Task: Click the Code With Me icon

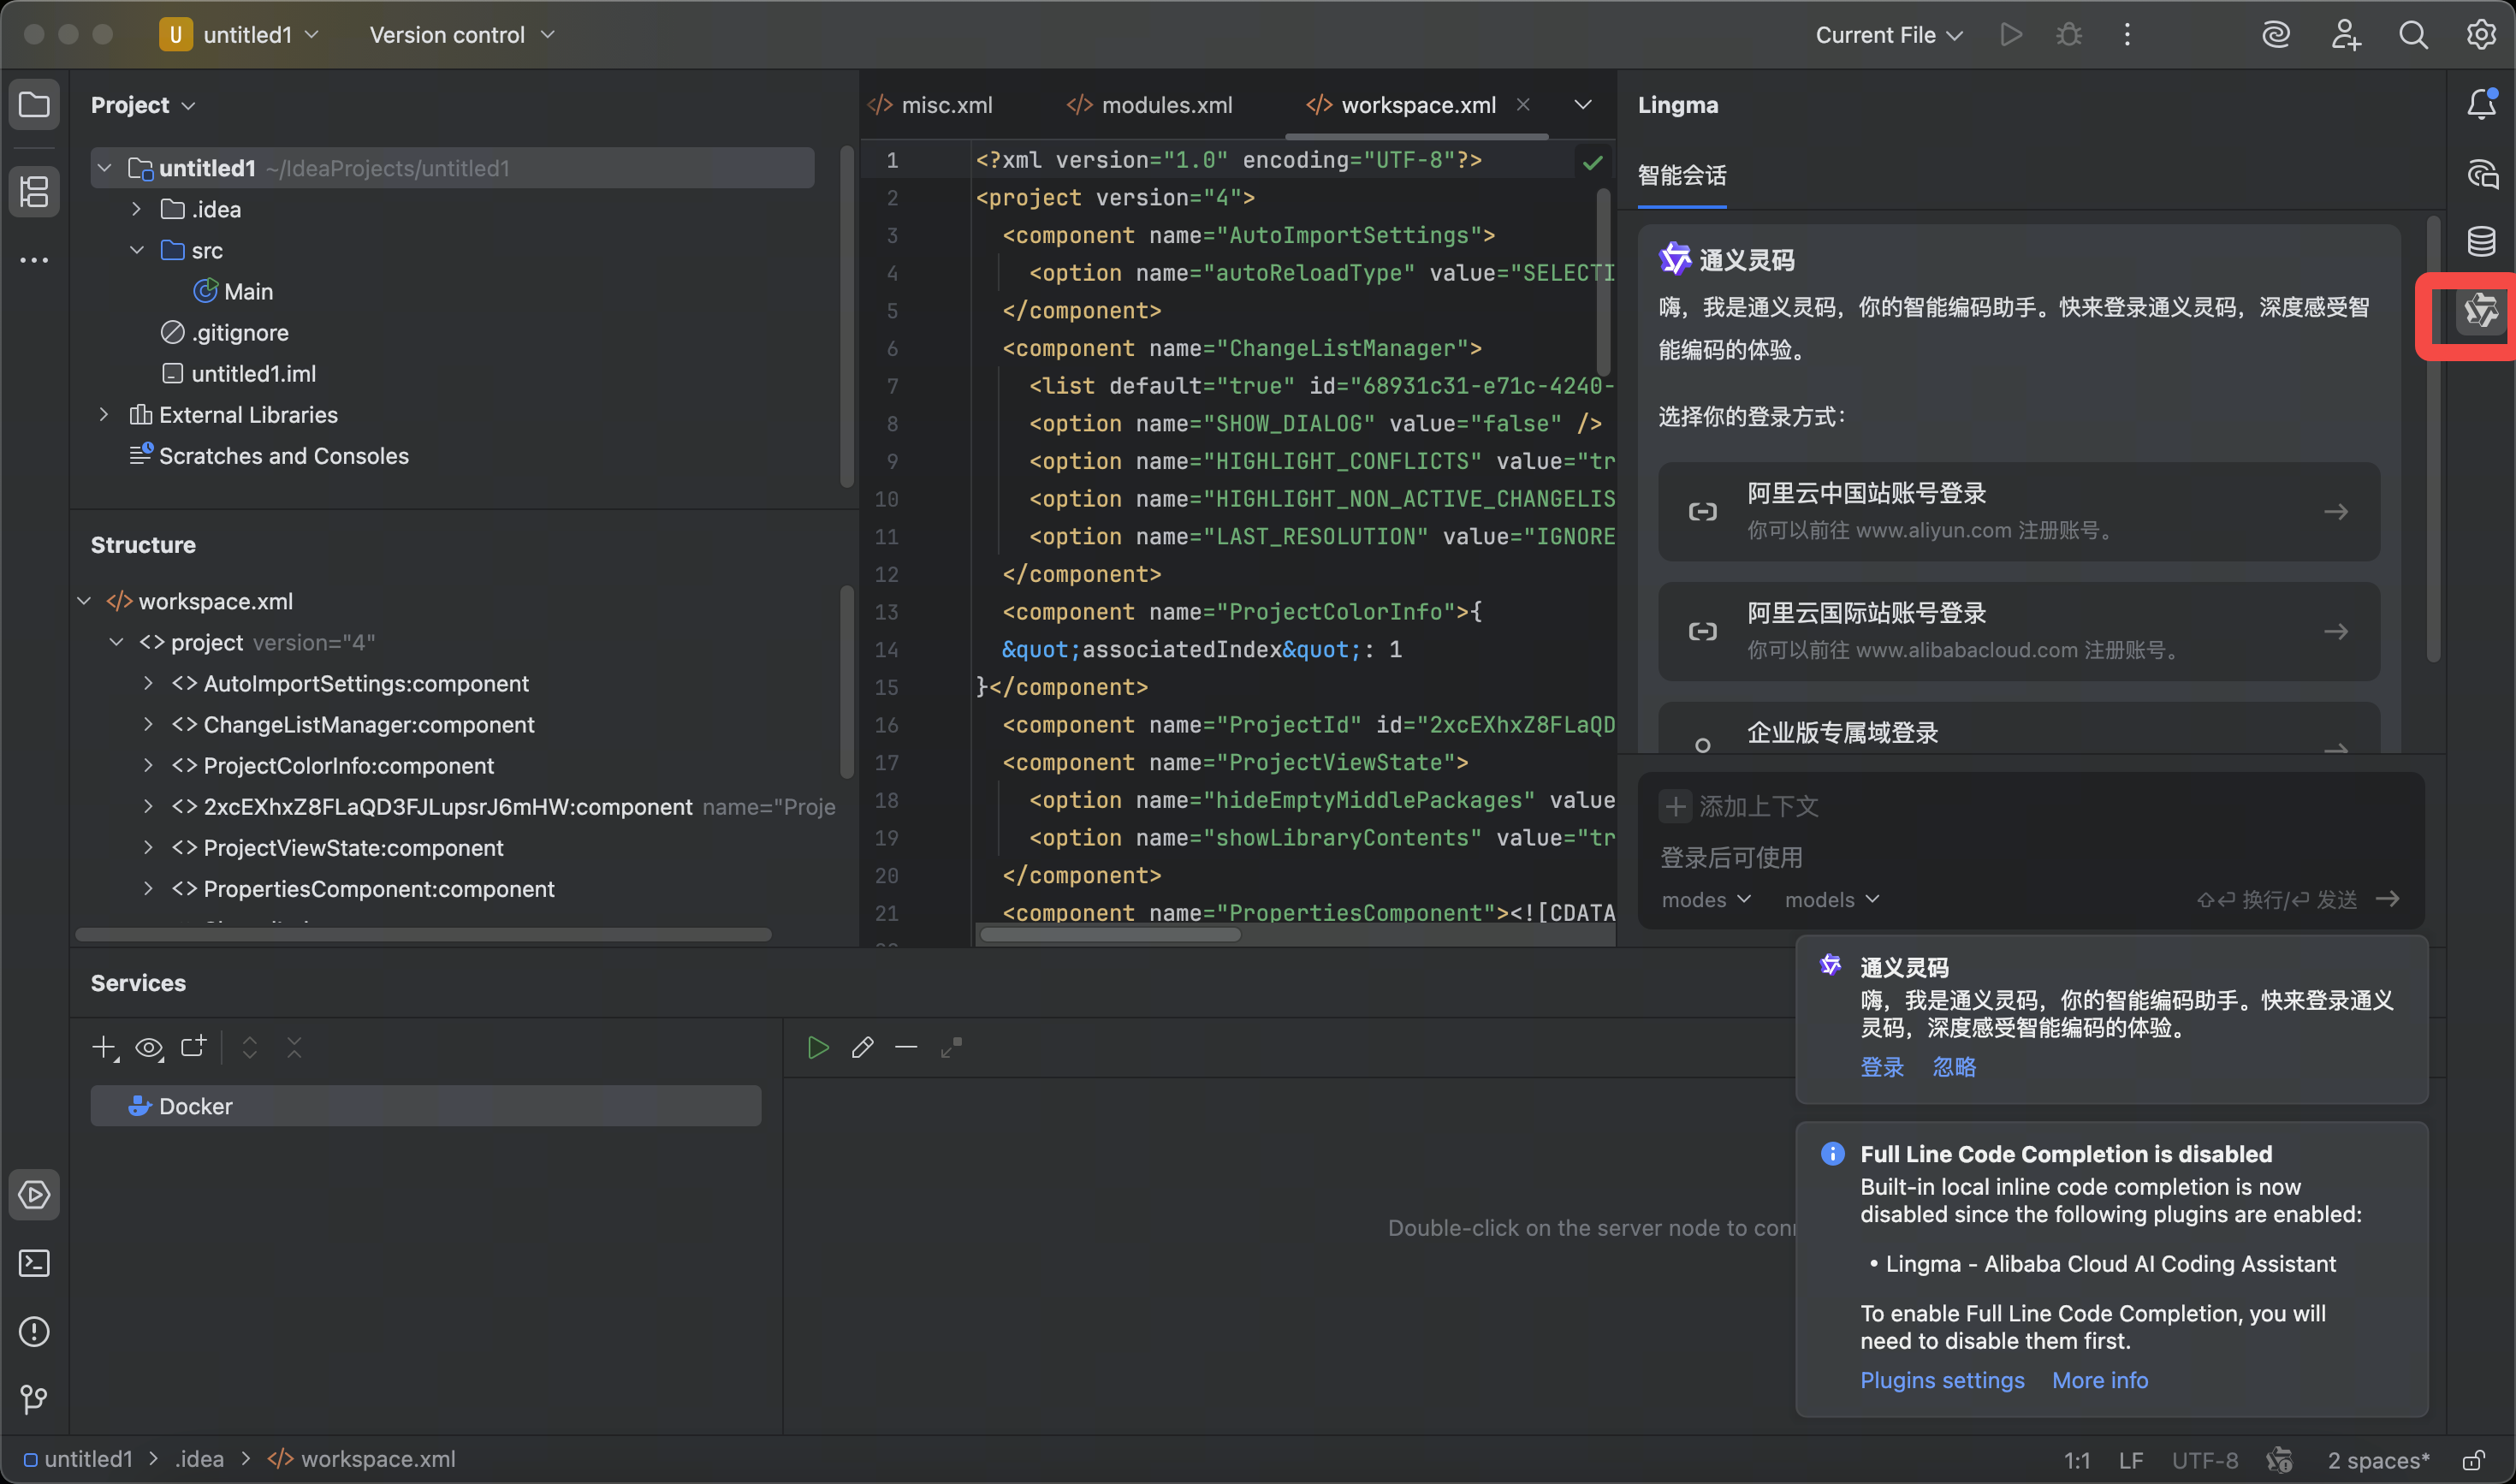Action: (2345, 35)
